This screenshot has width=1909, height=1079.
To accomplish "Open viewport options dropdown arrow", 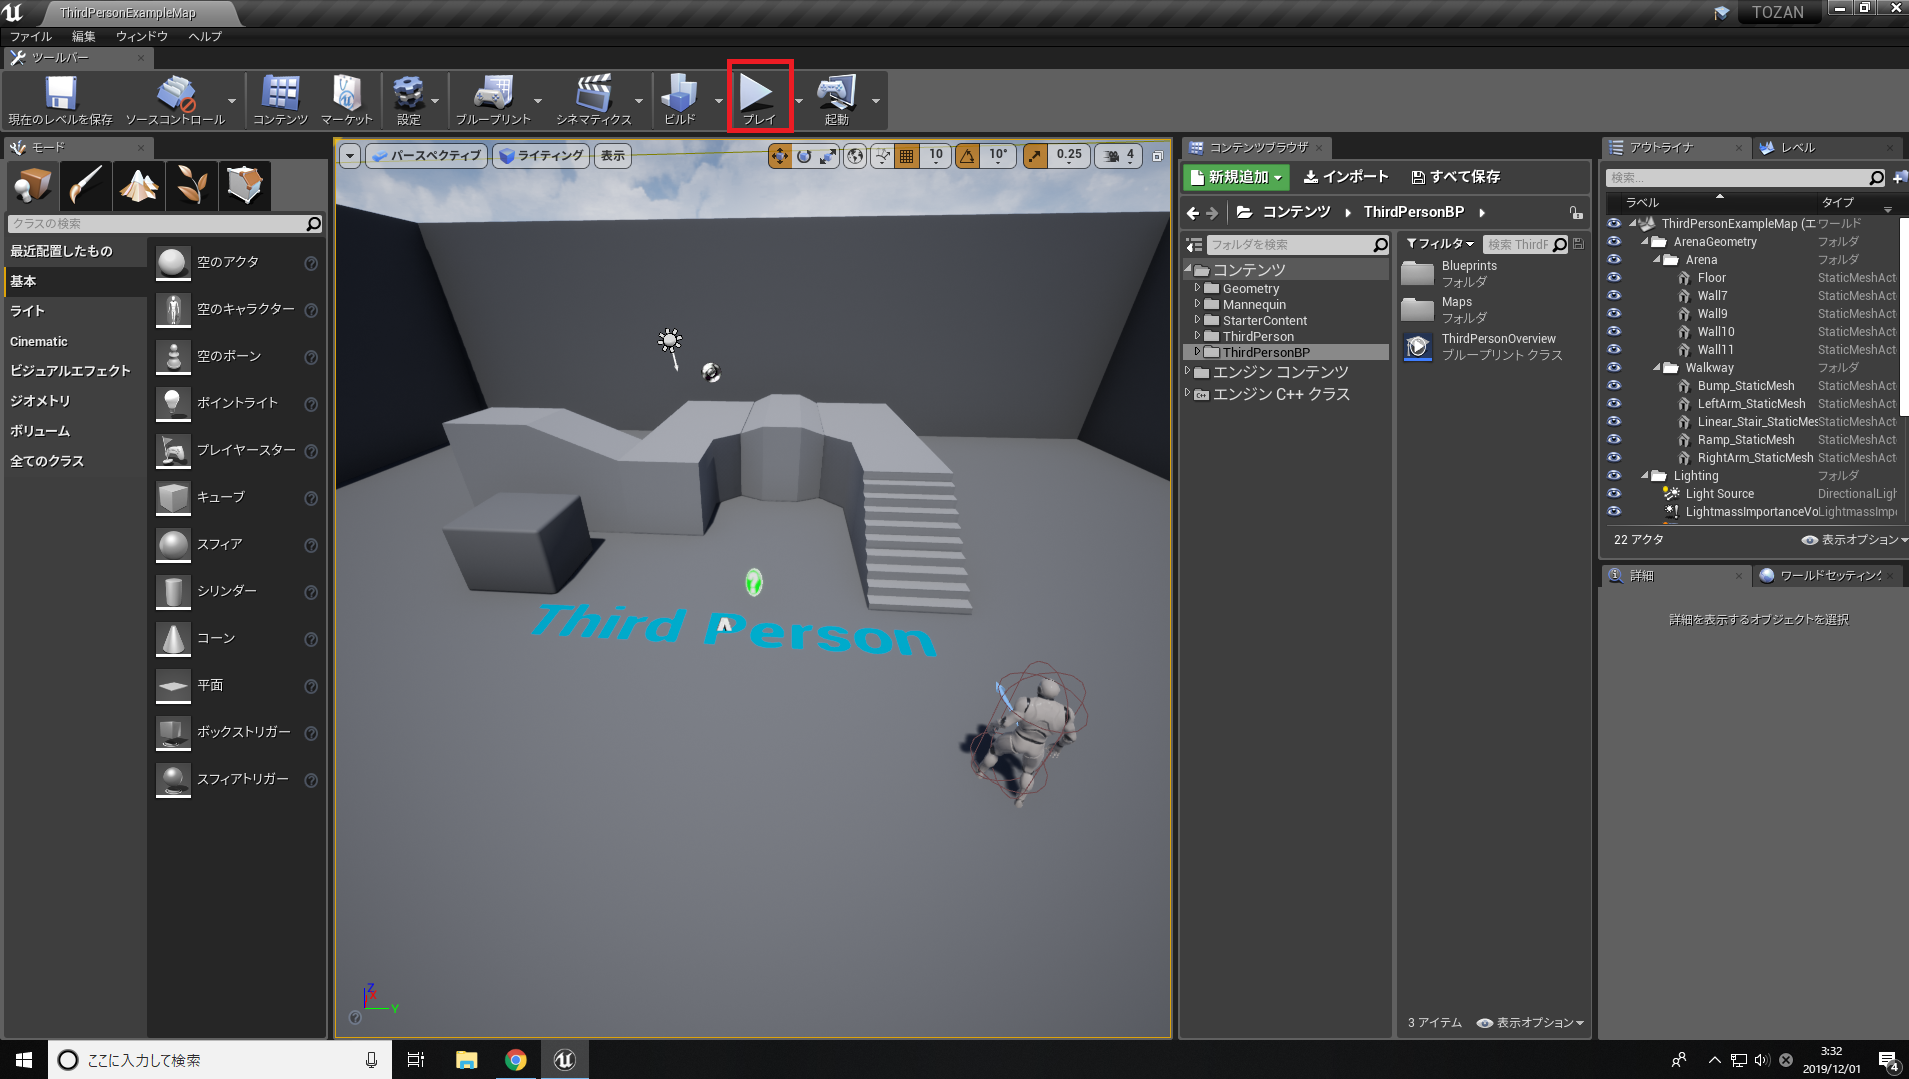I will (x=350, y=156).
